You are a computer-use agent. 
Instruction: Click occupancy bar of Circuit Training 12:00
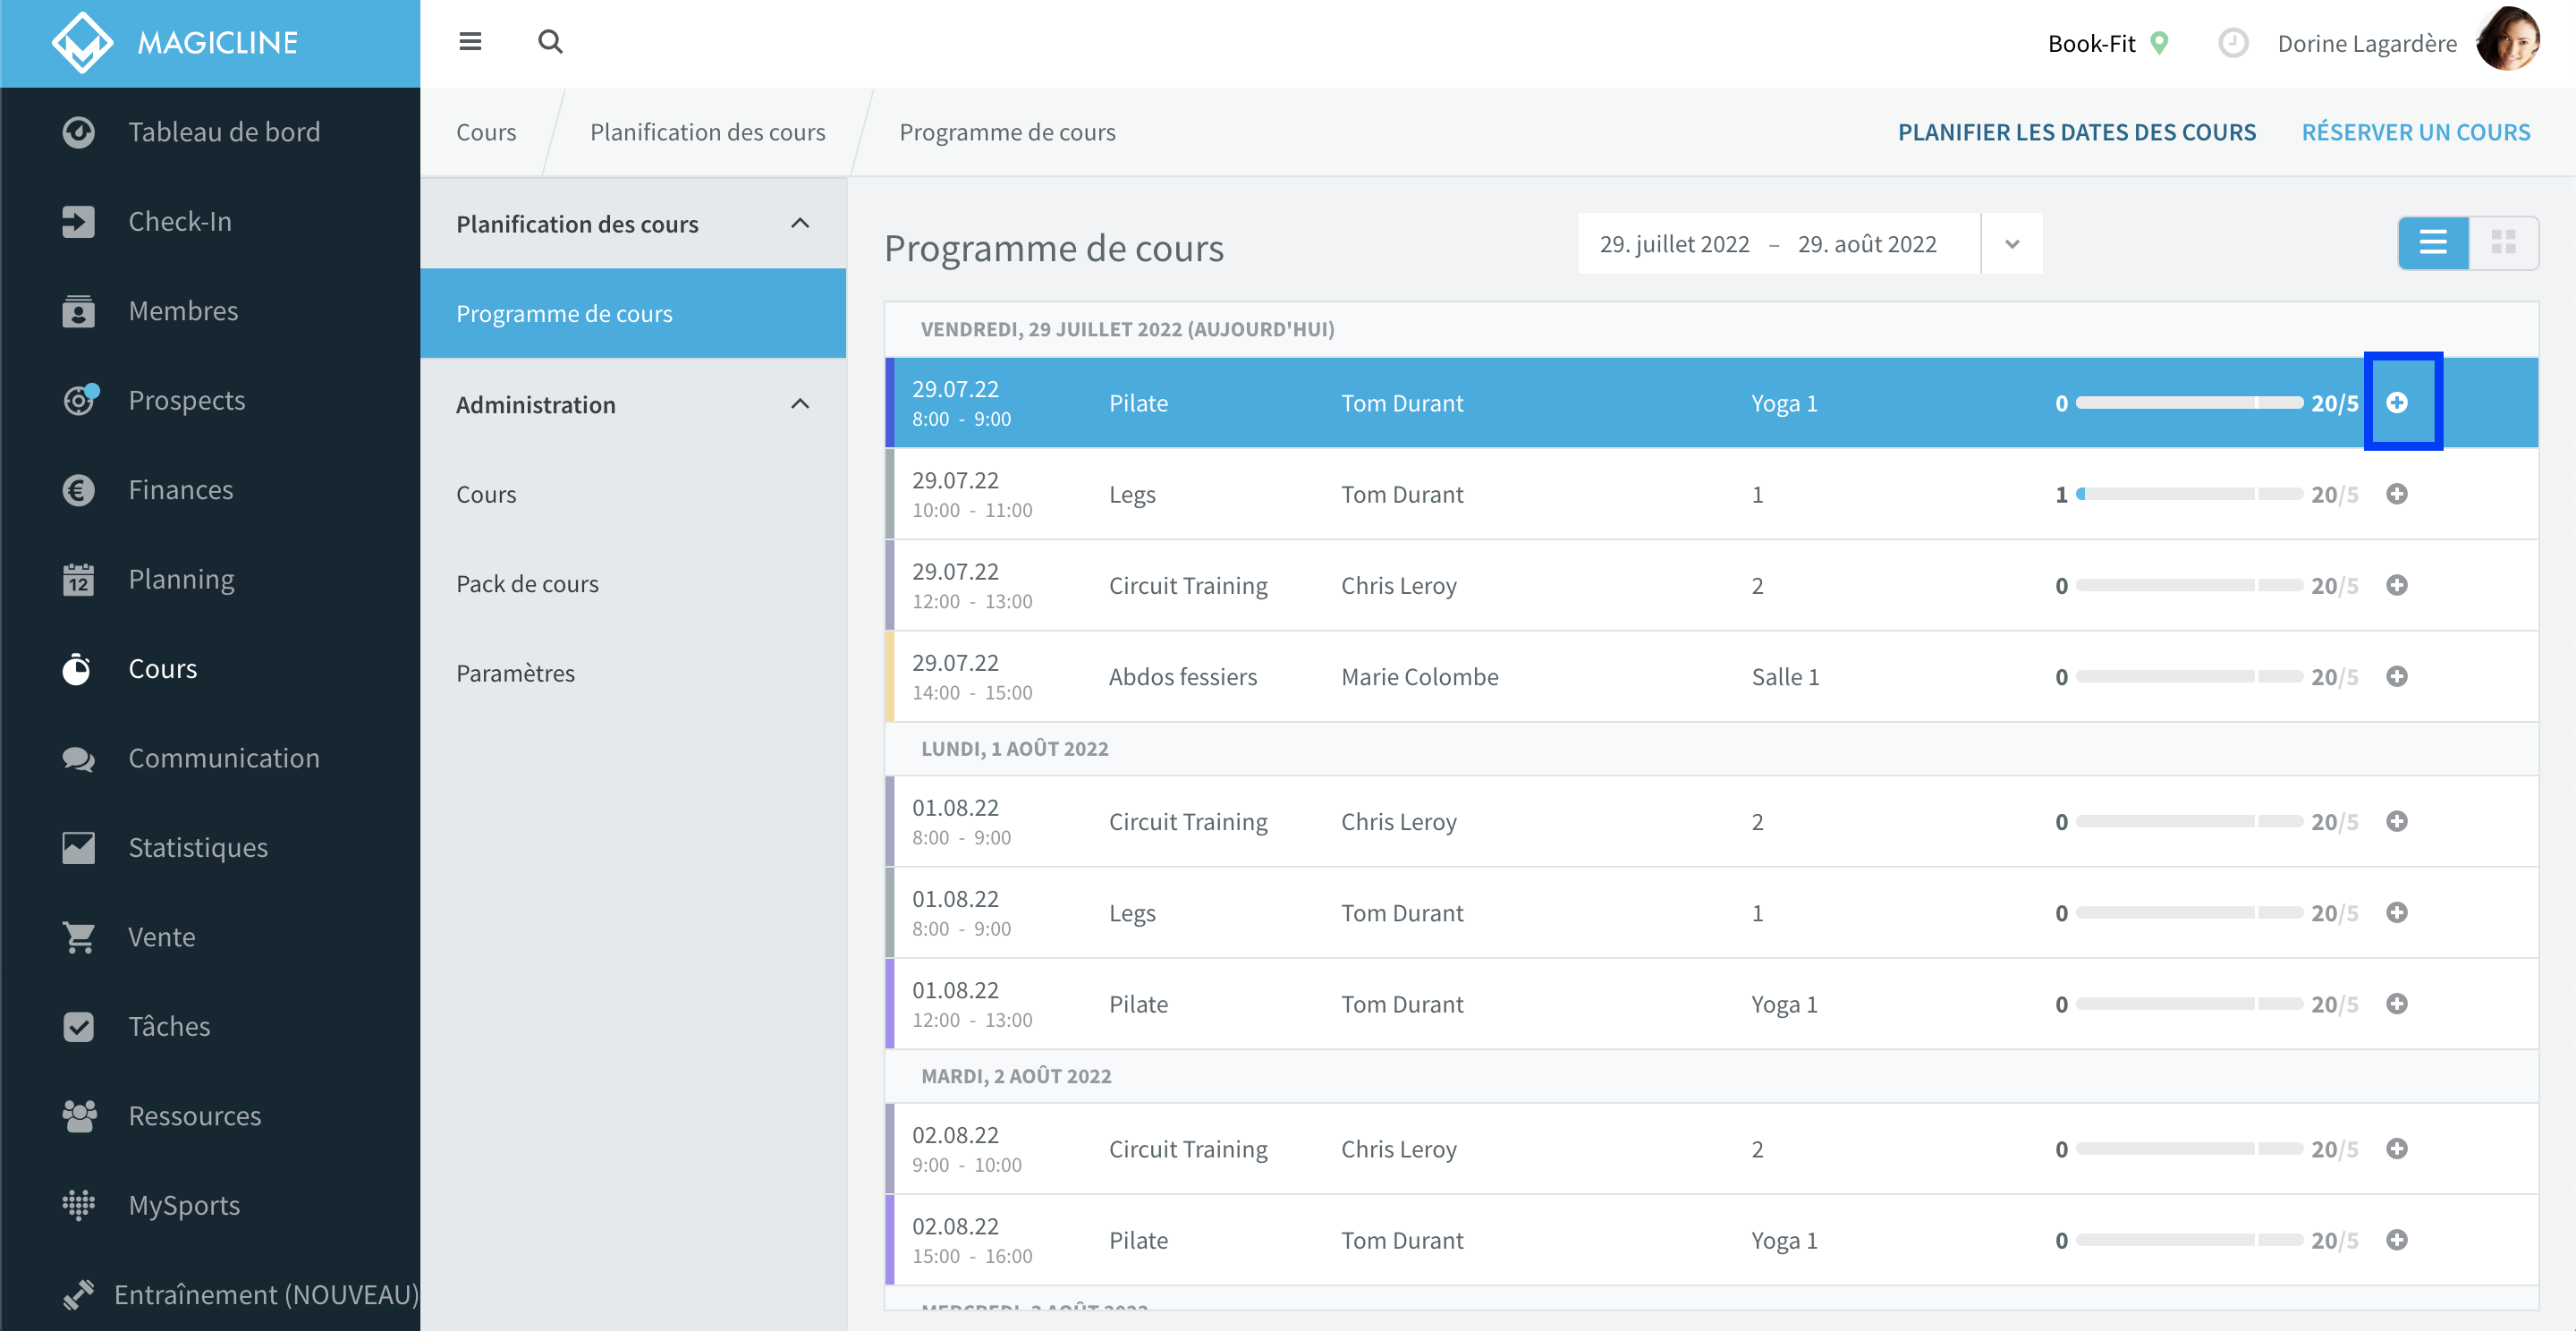[2189, 585]
